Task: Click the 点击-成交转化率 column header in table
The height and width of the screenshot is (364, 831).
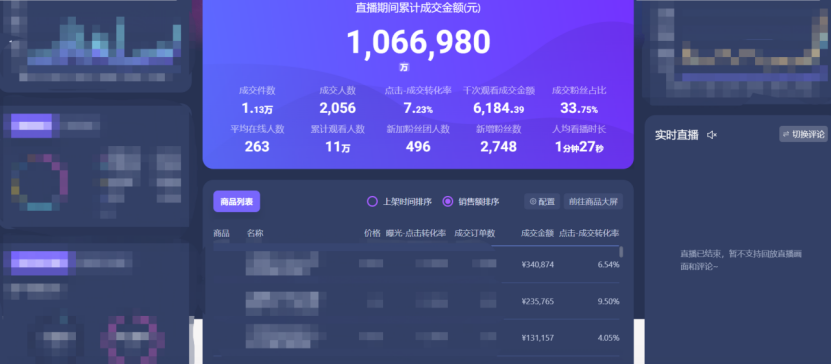Action: [589, 233]
